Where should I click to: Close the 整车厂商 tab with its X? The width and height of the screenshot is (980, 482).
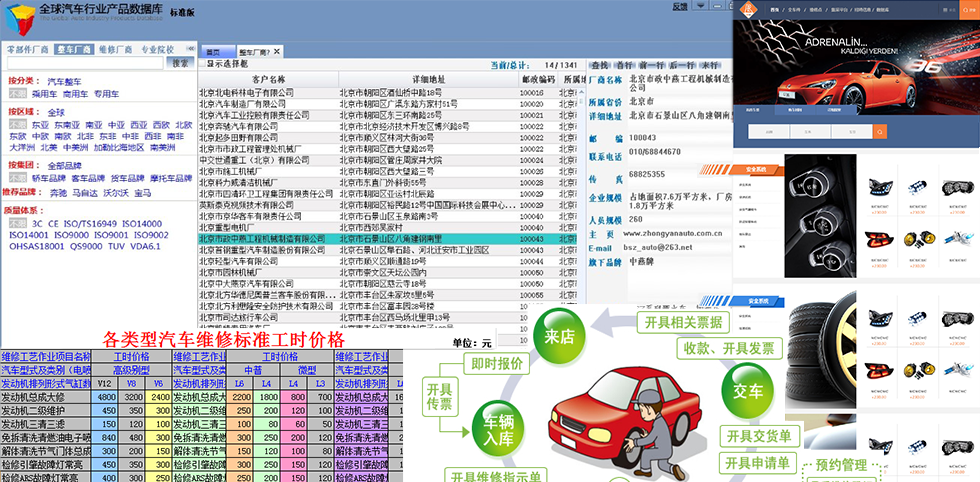pos(276,51)
